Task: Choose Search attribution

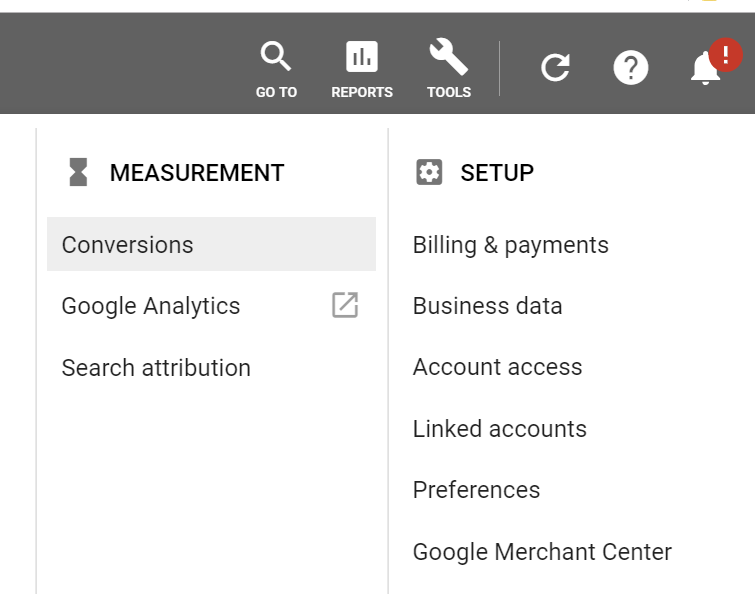Action: (x=156, y=368)
